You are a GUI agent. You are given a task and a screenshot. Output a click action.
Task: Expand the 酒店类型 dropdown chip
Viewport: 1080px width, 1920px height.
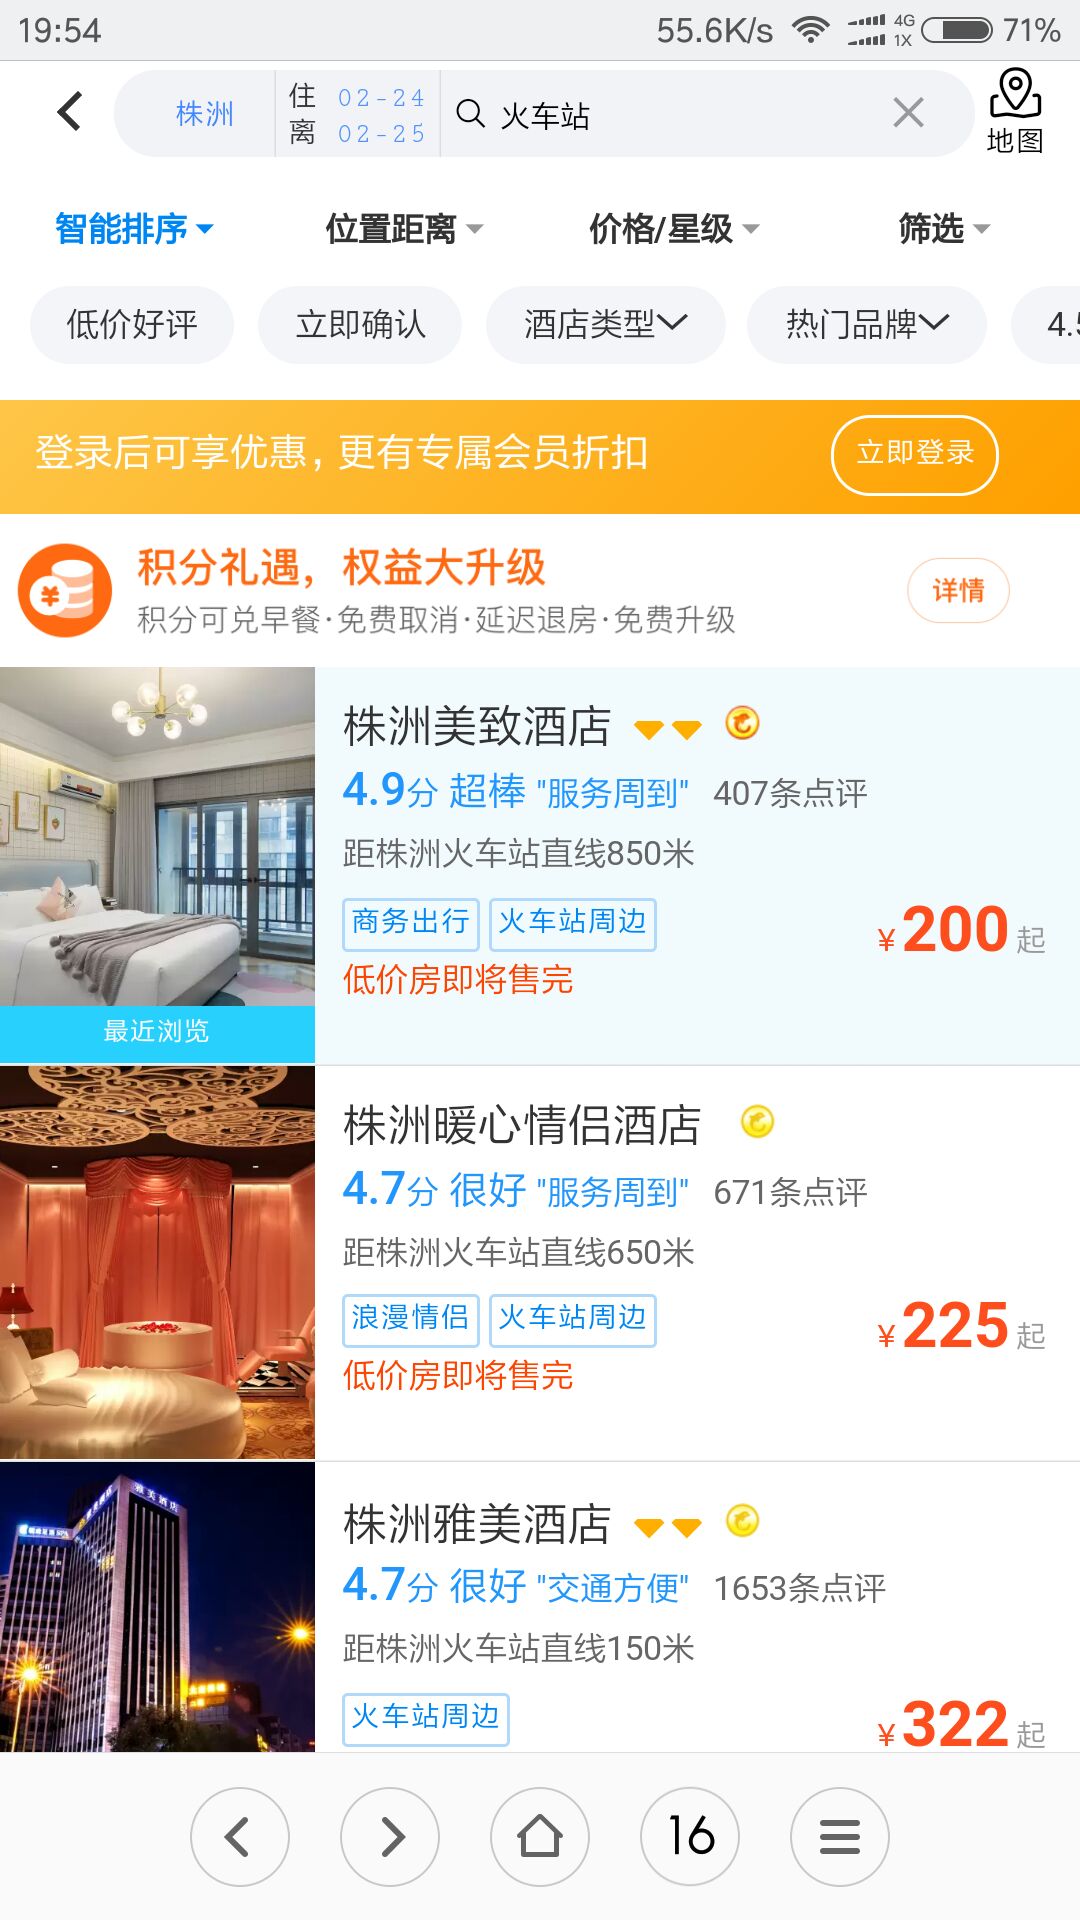606,325
